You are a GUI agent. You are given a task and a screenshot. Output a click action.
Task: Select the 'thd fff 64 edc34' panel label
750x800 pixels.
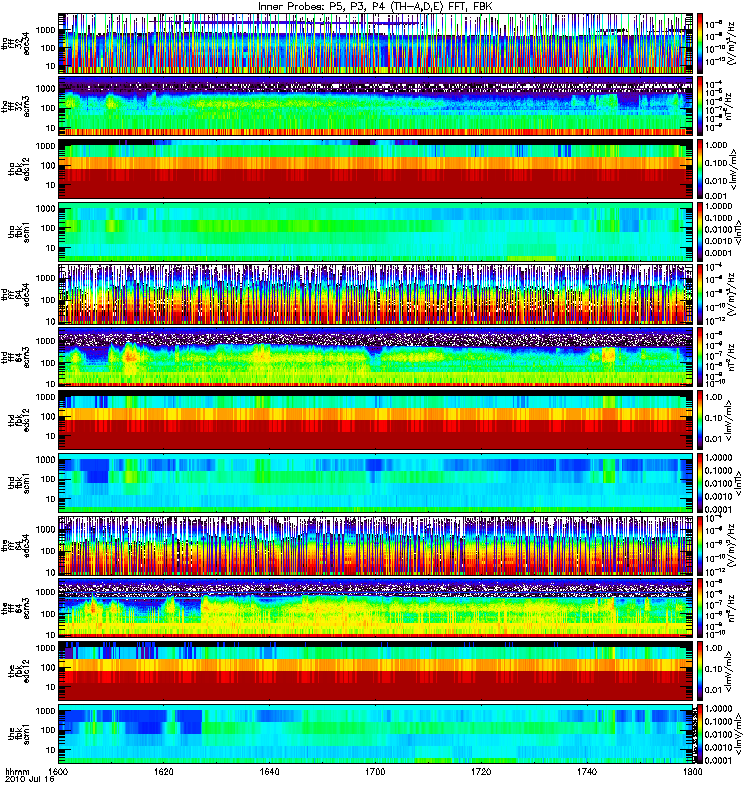tap(16, 294)
